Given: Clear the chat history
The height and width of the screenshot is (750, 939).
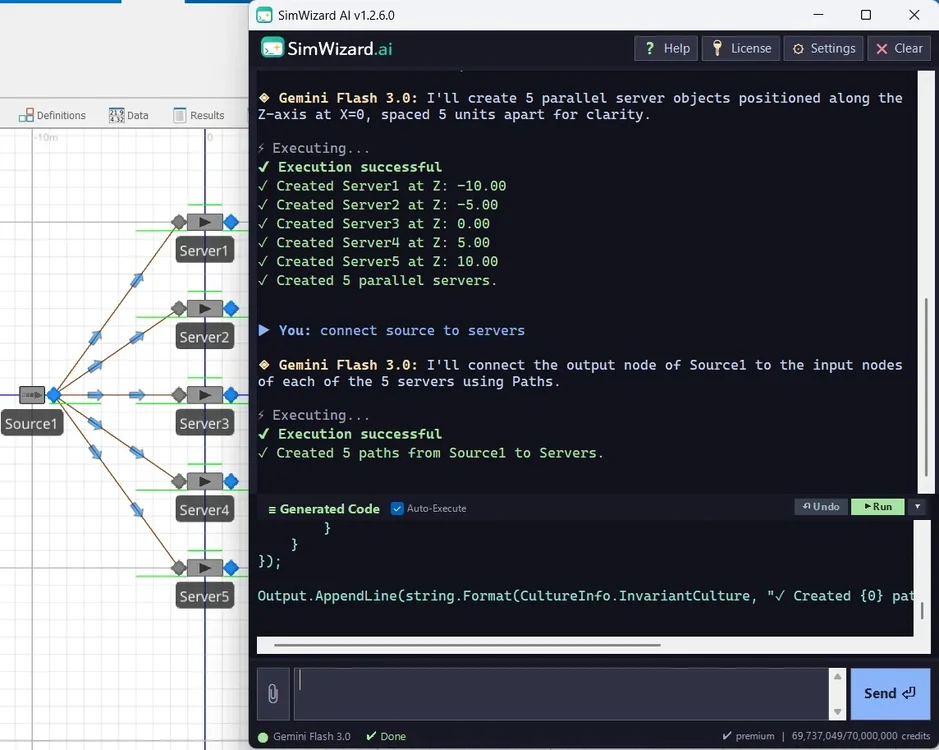Looking at the screenshot, I should pyautogui.click(x=899, y=49).
